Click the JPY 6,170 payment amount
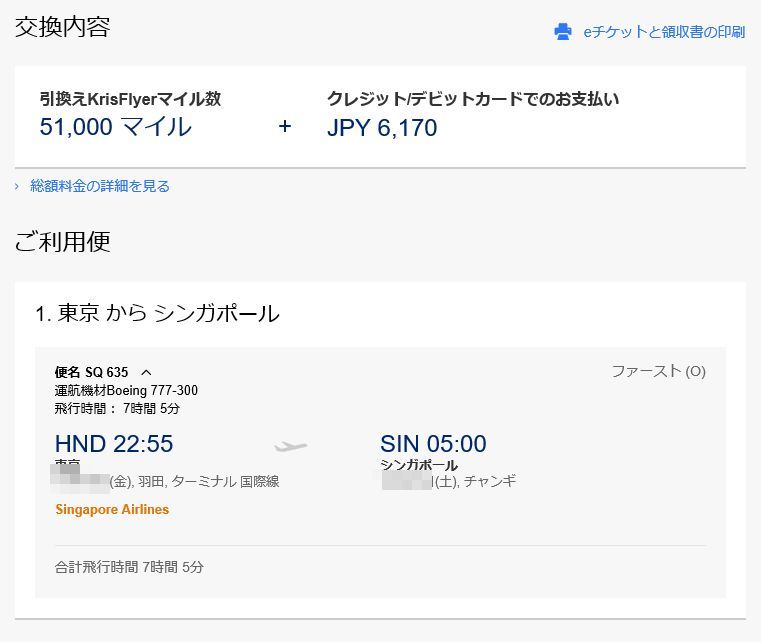 (x=382, y=128)
